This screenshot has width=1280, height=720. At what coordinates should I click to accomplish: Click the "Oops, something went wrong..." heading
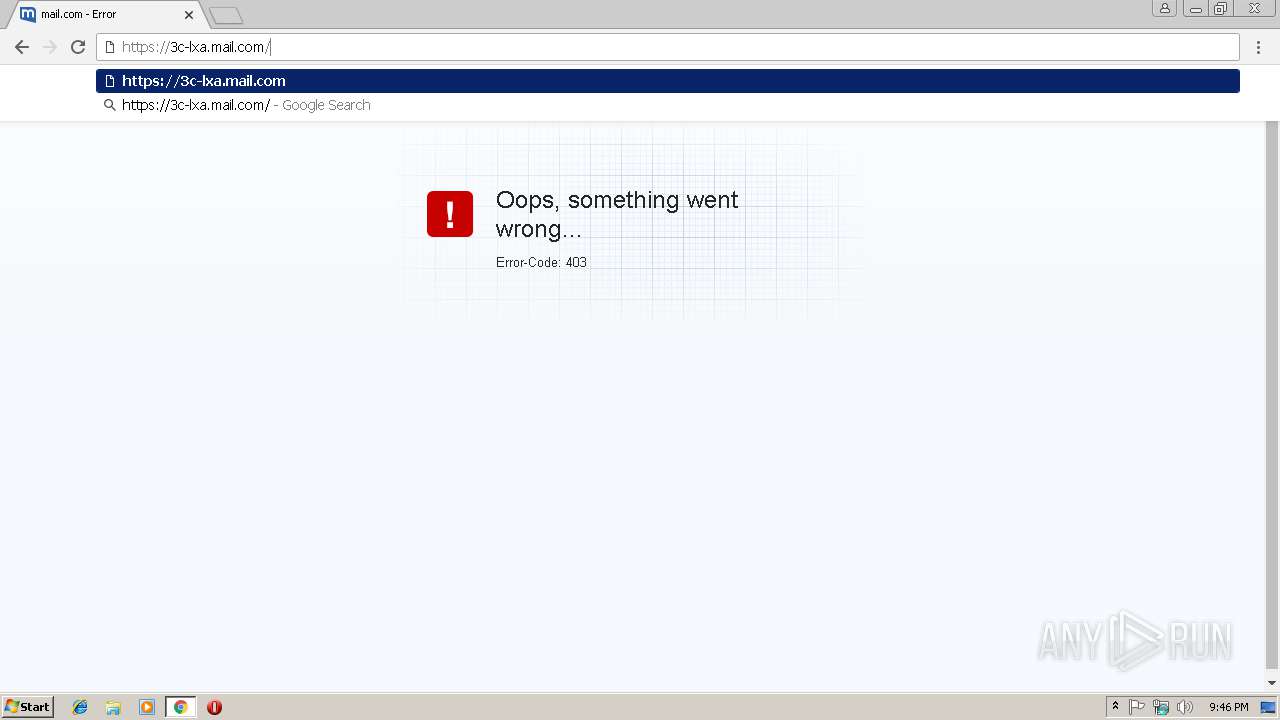(617, 214)
